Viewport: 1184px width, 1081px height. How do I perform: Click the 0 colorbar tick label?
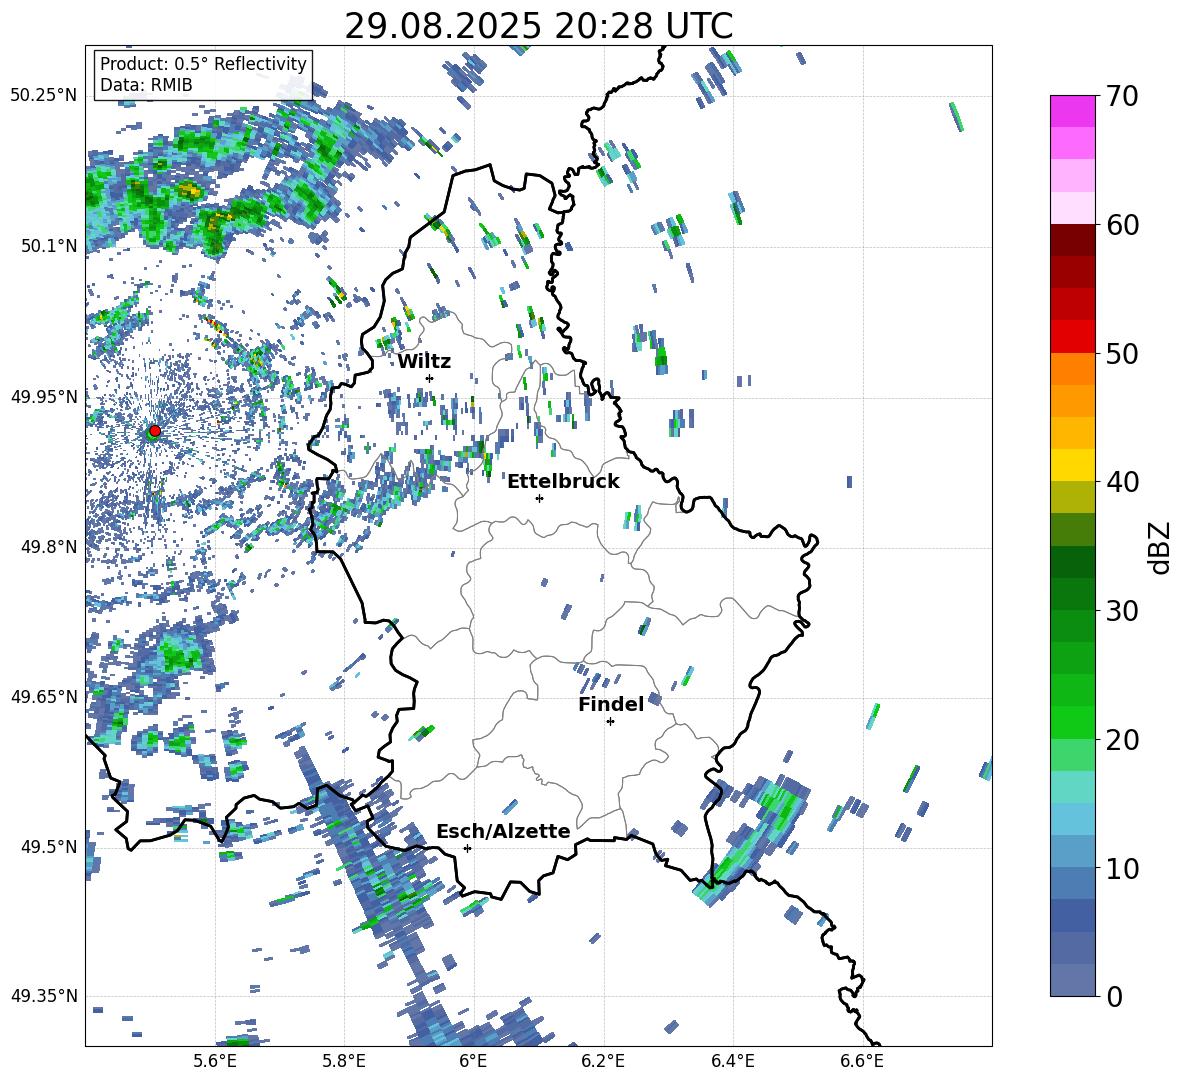[x=1114, y=996]
